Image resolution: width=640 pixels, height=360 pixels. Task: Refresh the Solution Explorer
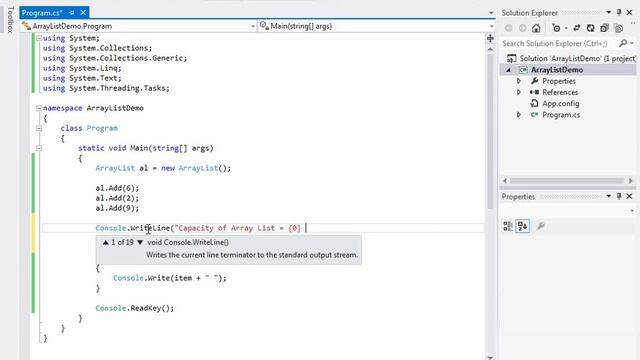[x=591, y=28]
